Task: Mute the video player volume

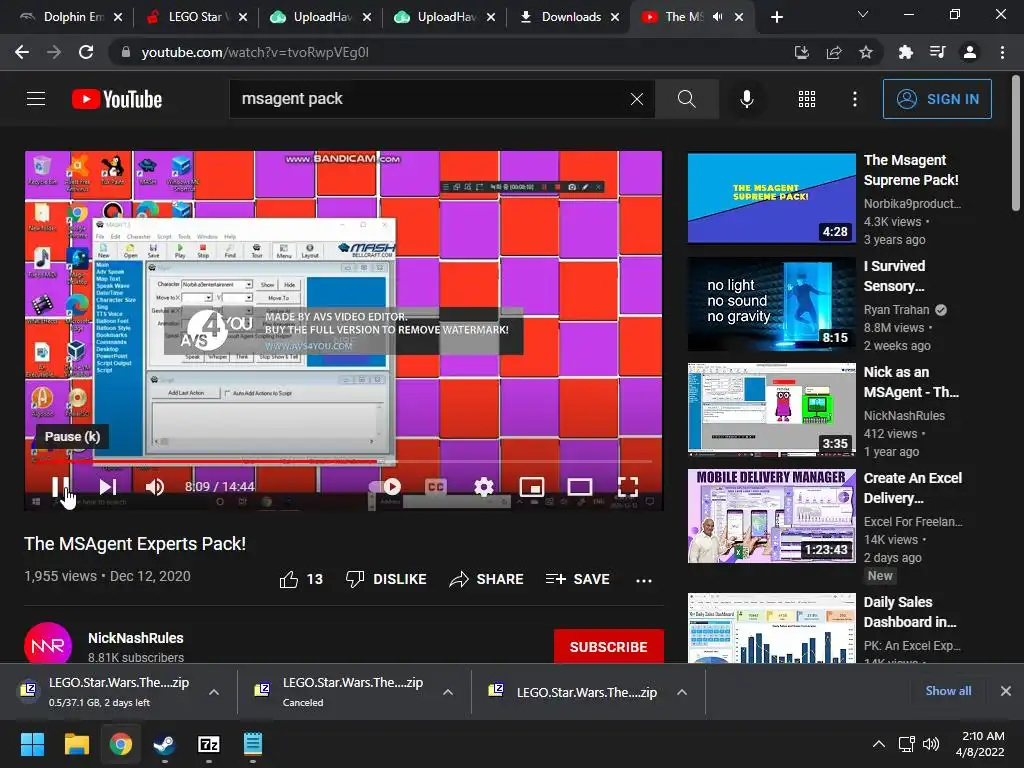Action: pos(155,487)
